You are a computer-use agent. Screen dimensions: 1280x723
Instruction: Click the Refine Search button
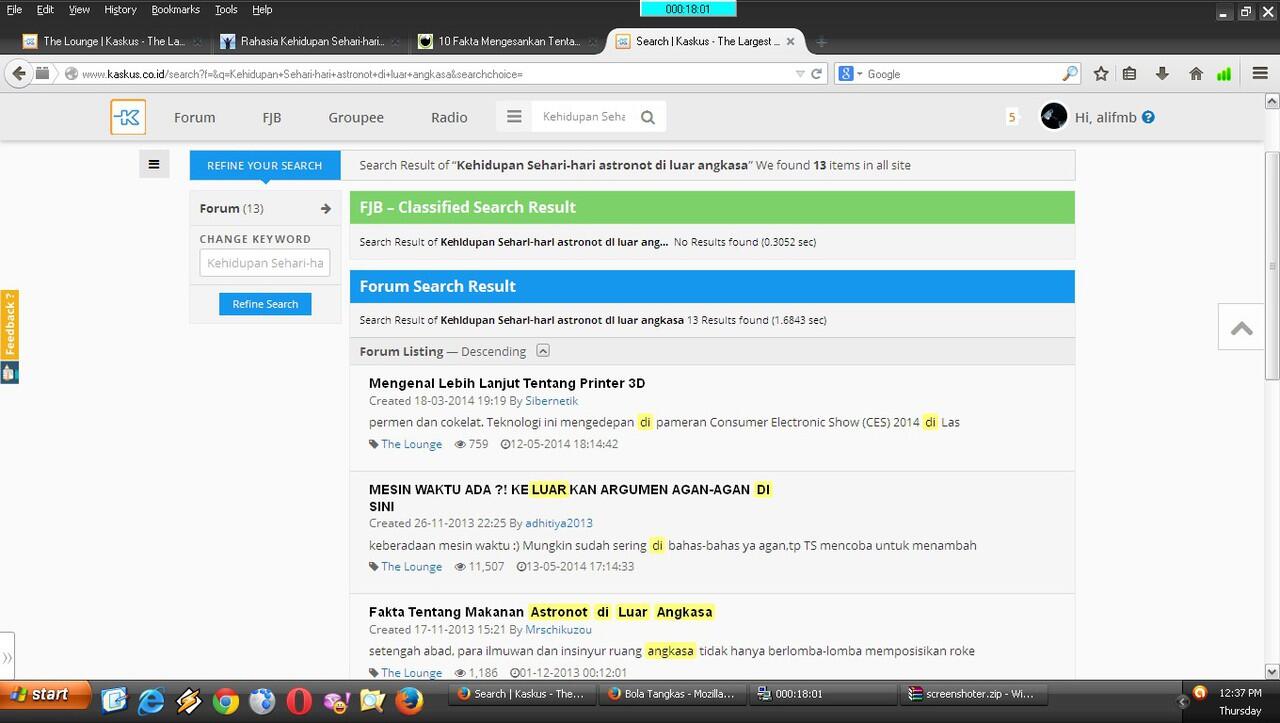pyautogui.click(x=265, y=304)
